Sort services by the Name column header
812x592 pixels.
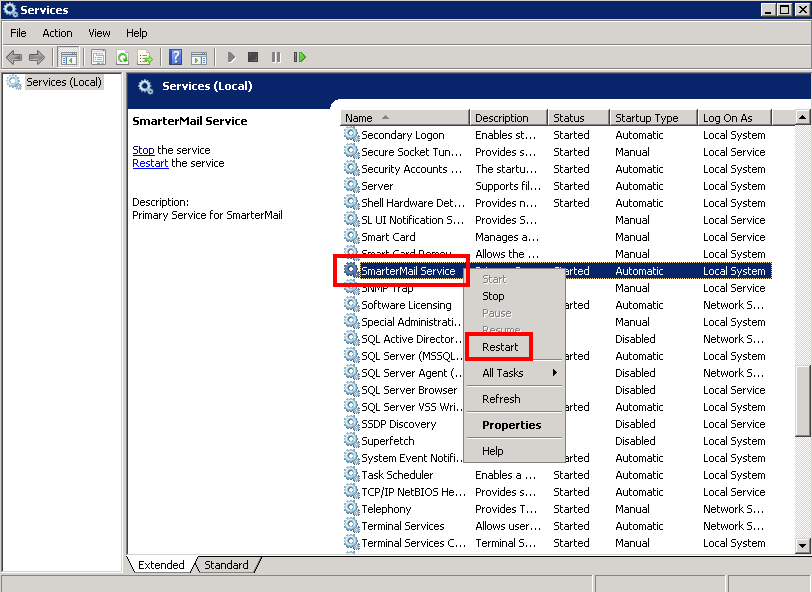[x=405, y=118]
